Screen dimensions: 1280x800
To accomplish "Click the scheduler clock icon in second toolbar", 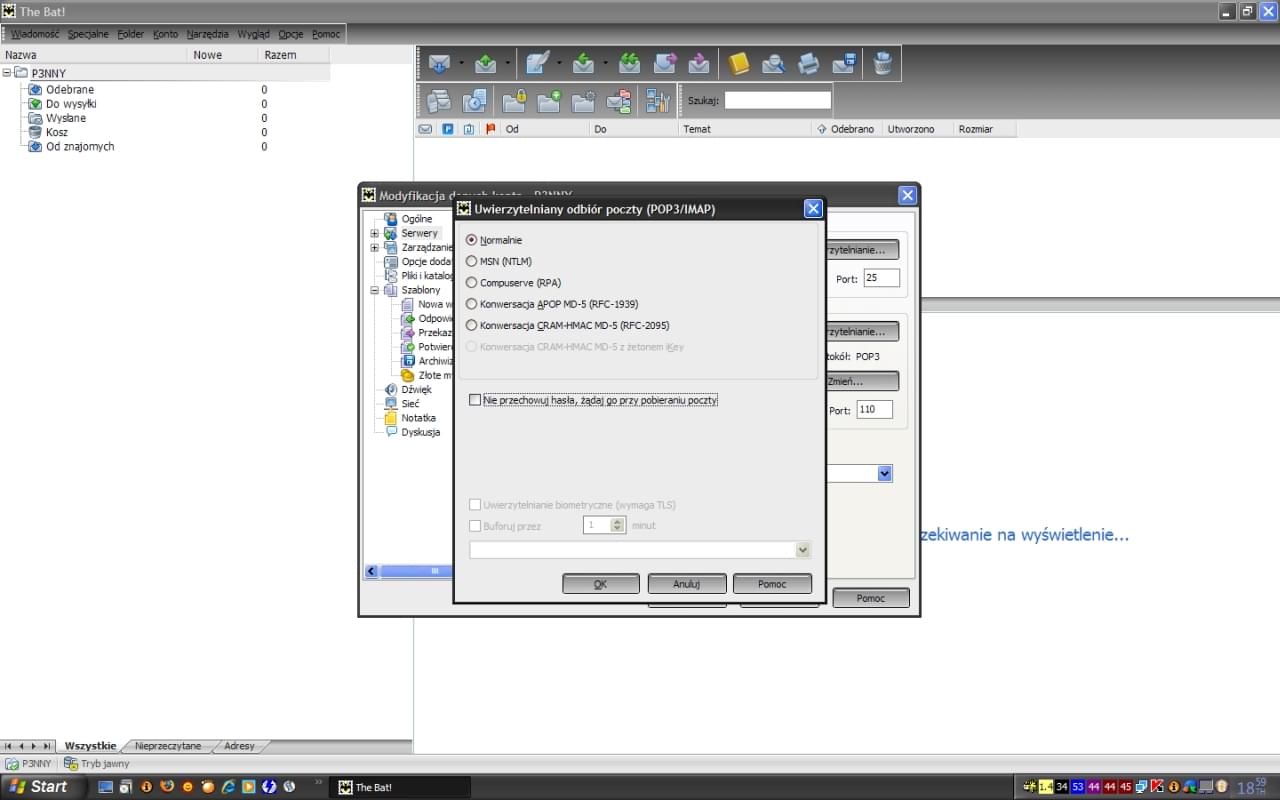I will (474, 100).
